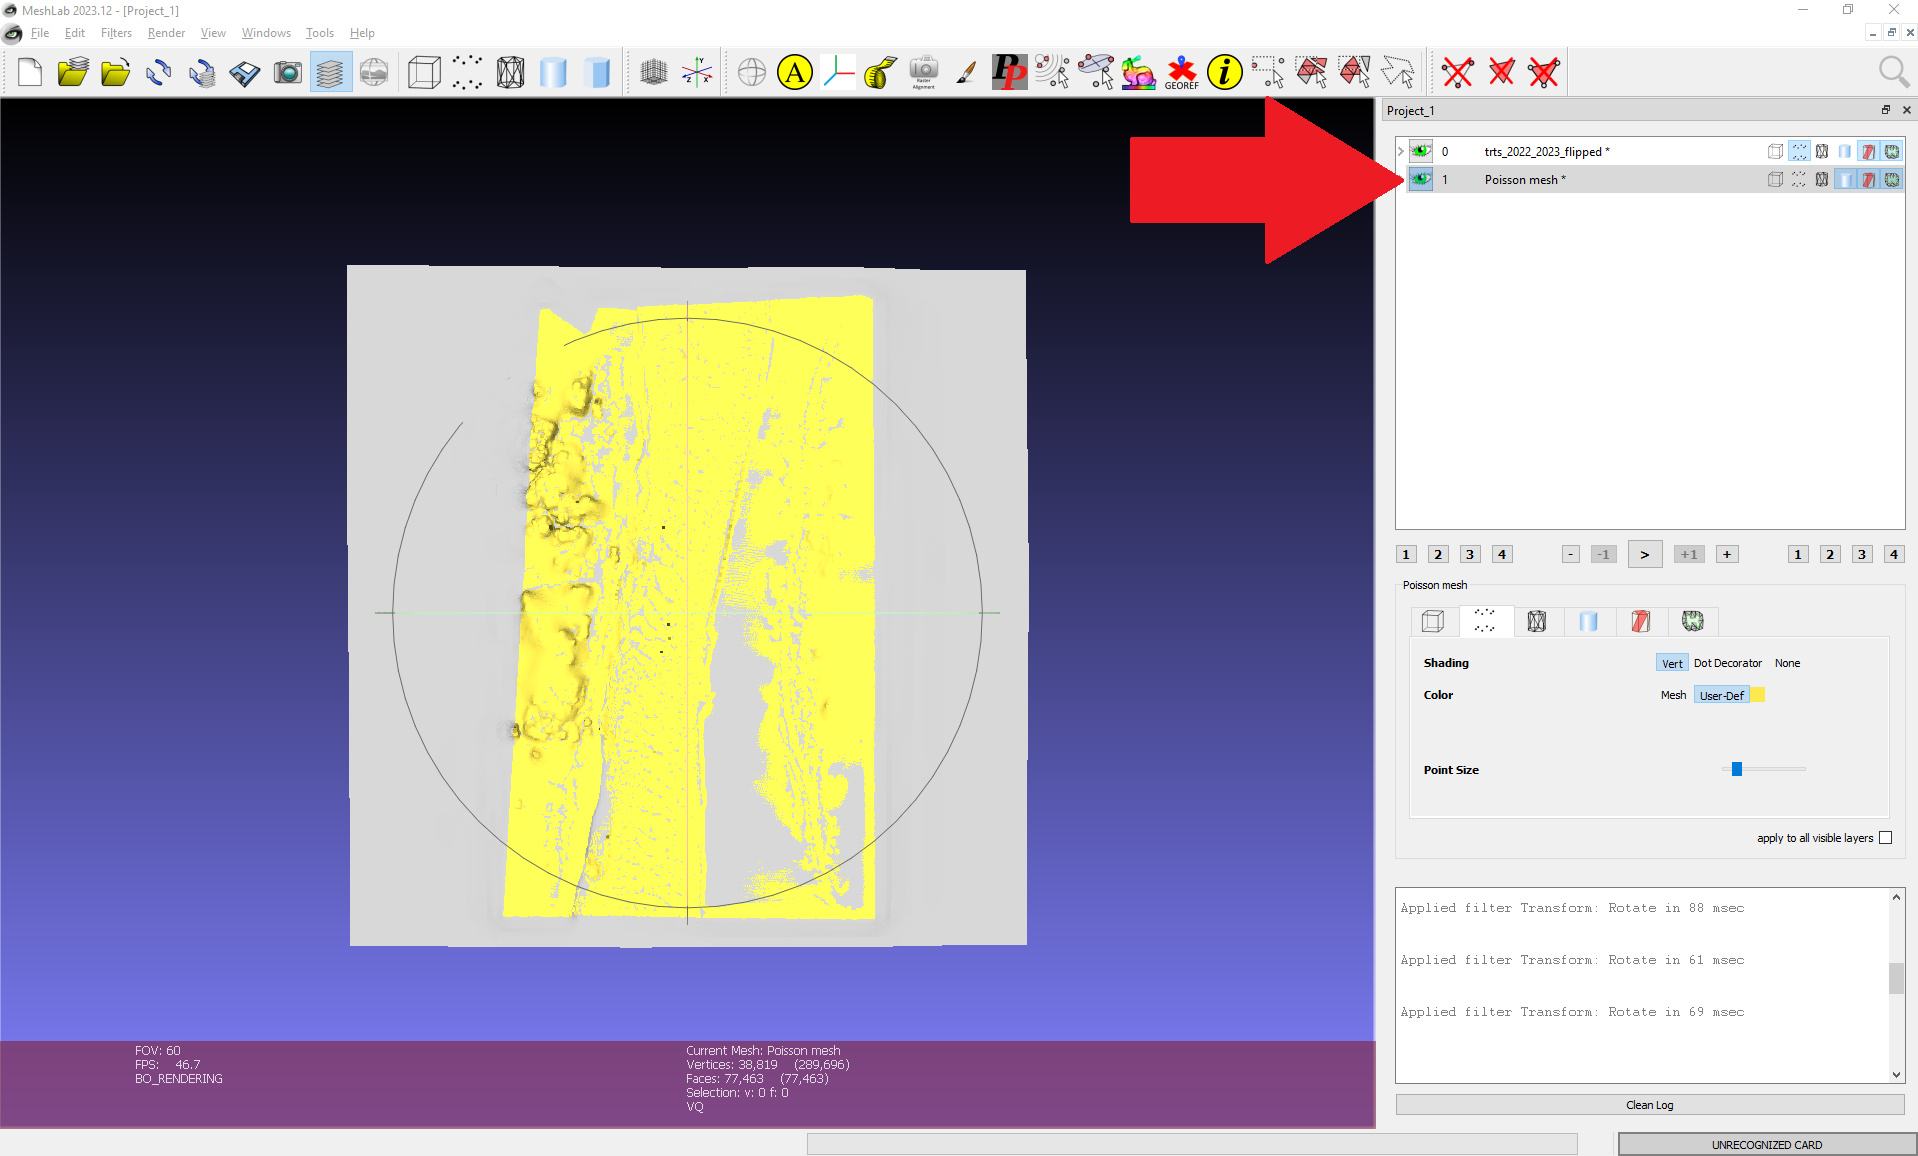The height and width of the screenshot is (1156, 1918).
Task: Select 'Vert' shading option
Action: click(x=1672, y=663)
